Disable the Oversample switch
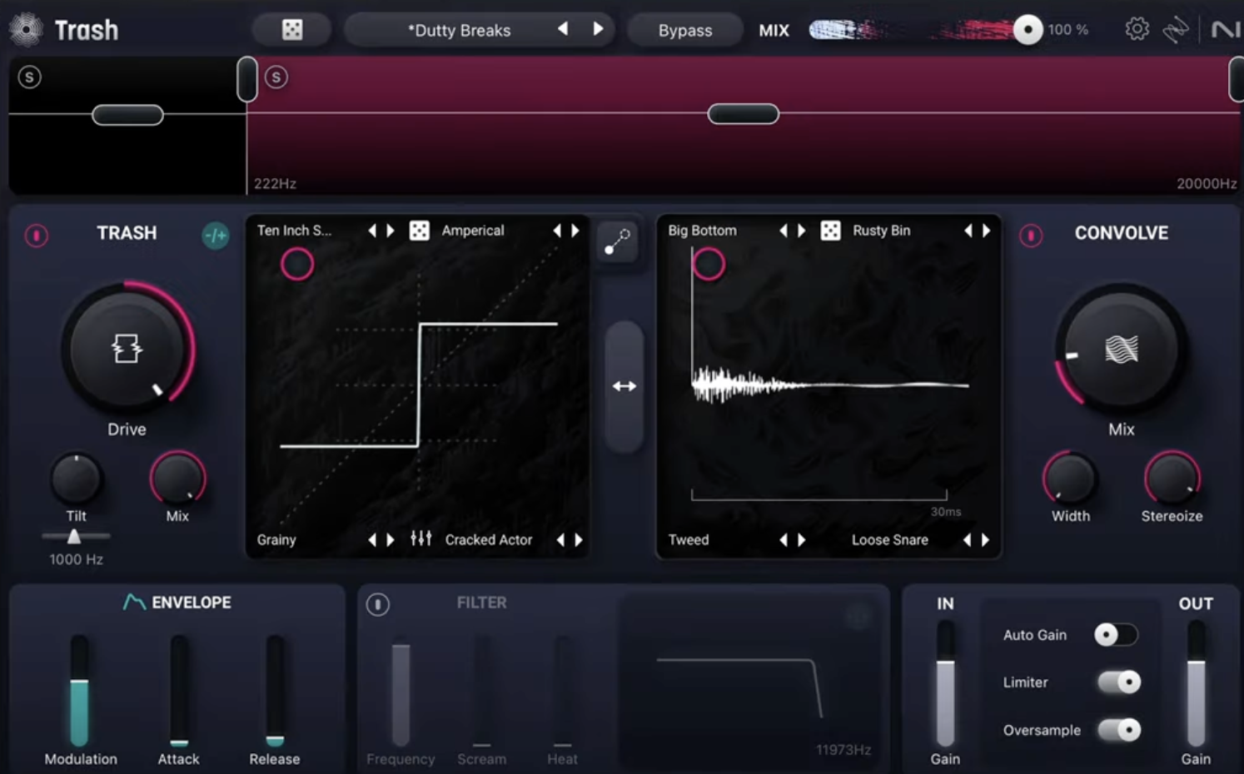The image size is (1244, 774). click(1118, 730)
